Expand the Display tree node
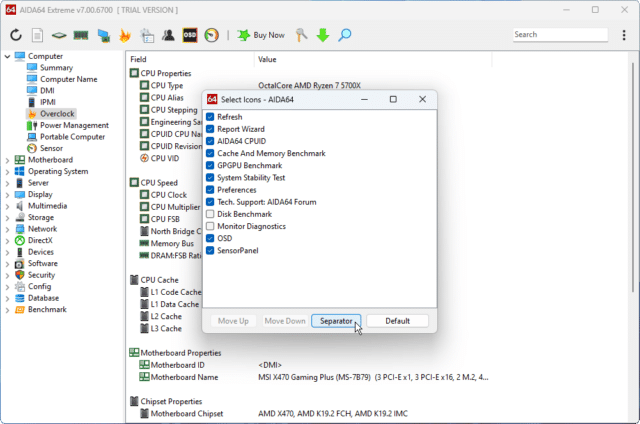 click(x=7, y=195)
